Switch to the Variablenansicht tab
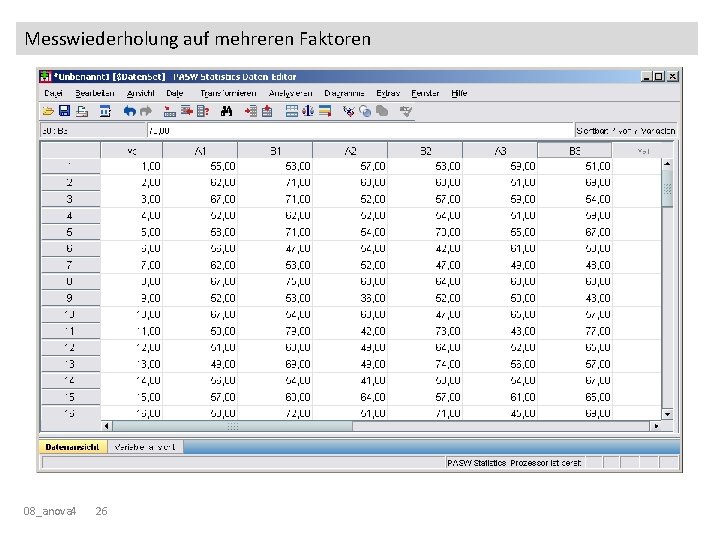Image resolution: width=720 pixels, height=540 pixels. 145,447
